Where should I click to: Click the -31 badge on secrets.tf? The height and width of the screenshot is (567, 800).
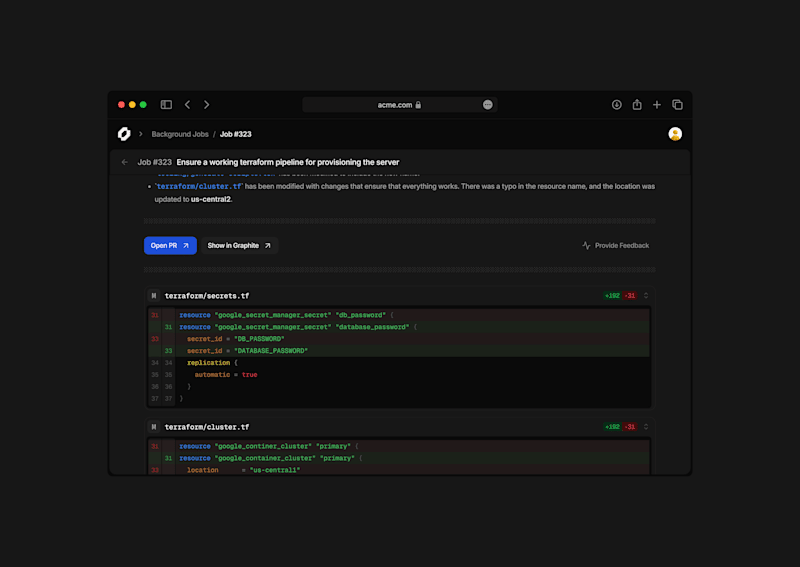tap(630, 295)
